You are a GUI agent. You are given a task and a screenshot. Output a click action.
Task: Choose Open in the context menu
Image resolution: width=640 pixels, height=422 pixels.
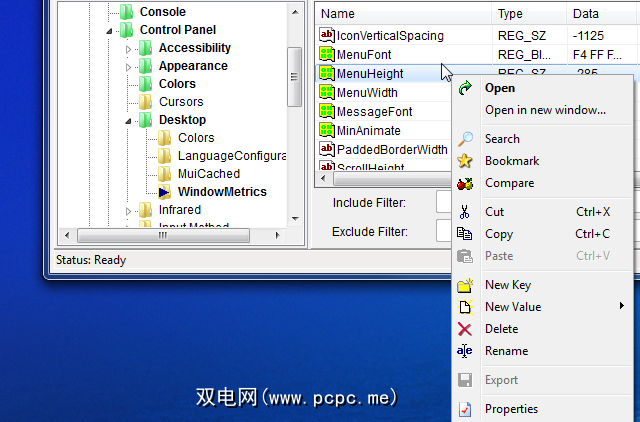[542, 88]
